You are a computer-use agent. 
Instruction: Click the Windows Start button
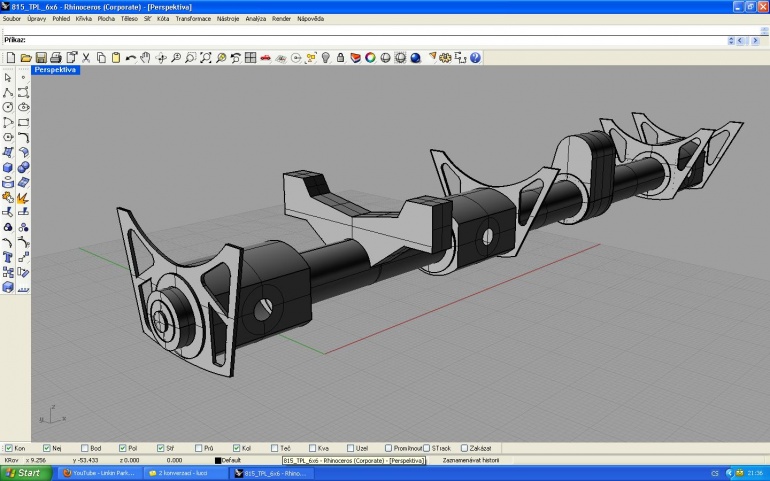coord(26,473)
